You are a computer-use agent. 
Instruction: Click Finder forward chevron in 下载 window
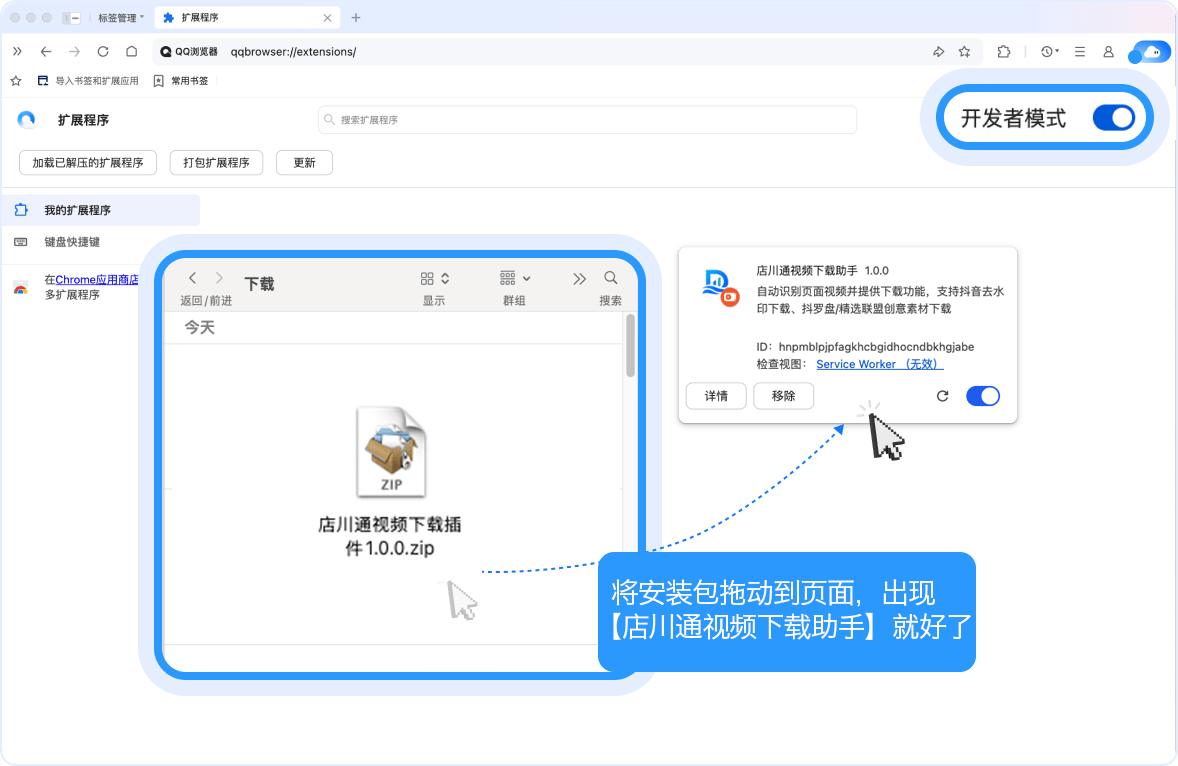[219, 278]
